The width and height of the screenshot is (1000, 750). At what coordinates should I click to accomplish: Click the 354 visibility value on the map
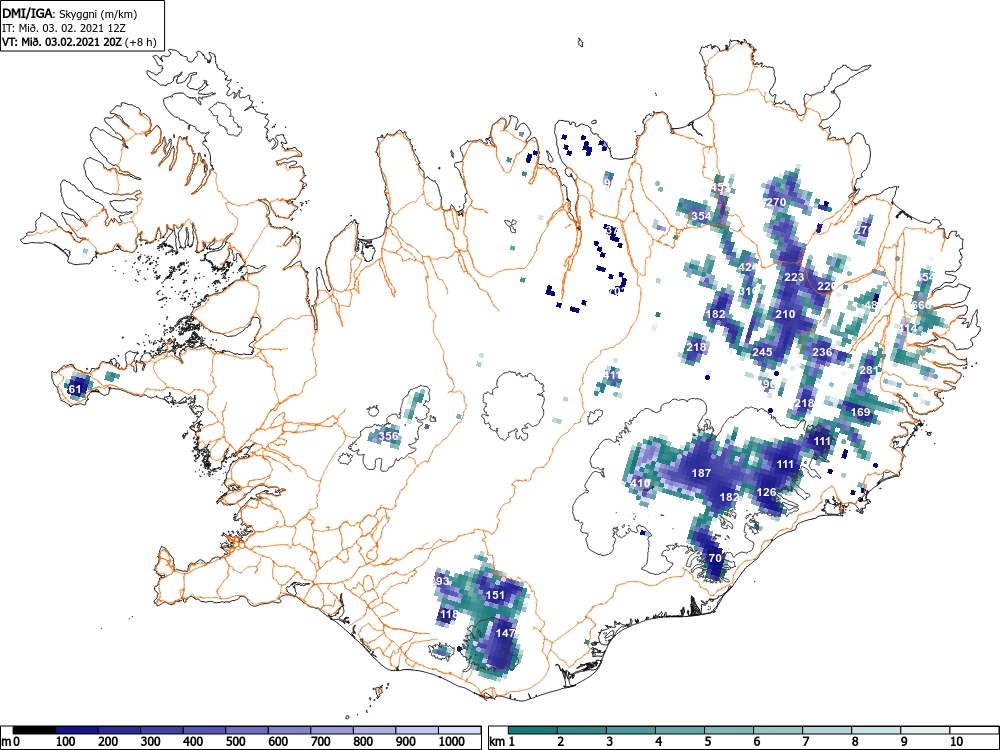701,216
